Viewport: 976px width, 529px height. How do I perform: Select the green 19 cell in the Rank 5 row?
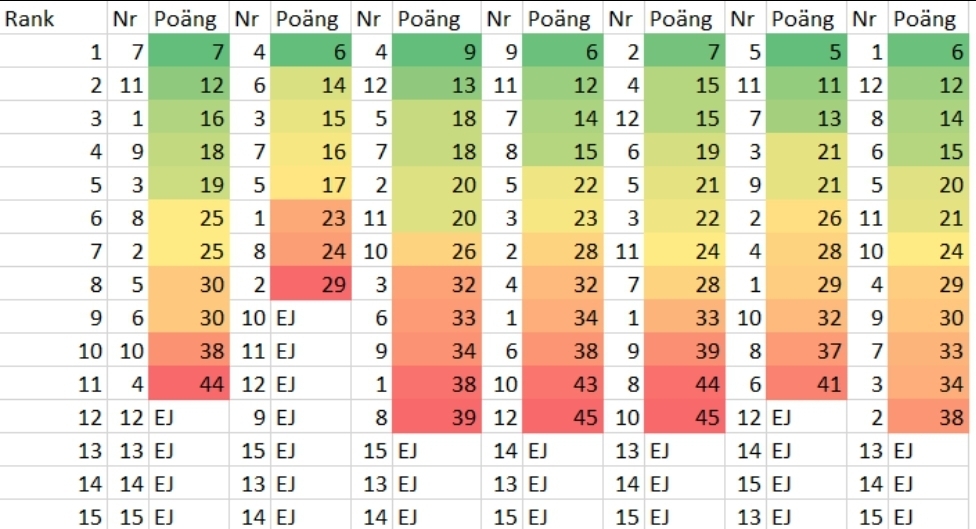tap(190, 185)
